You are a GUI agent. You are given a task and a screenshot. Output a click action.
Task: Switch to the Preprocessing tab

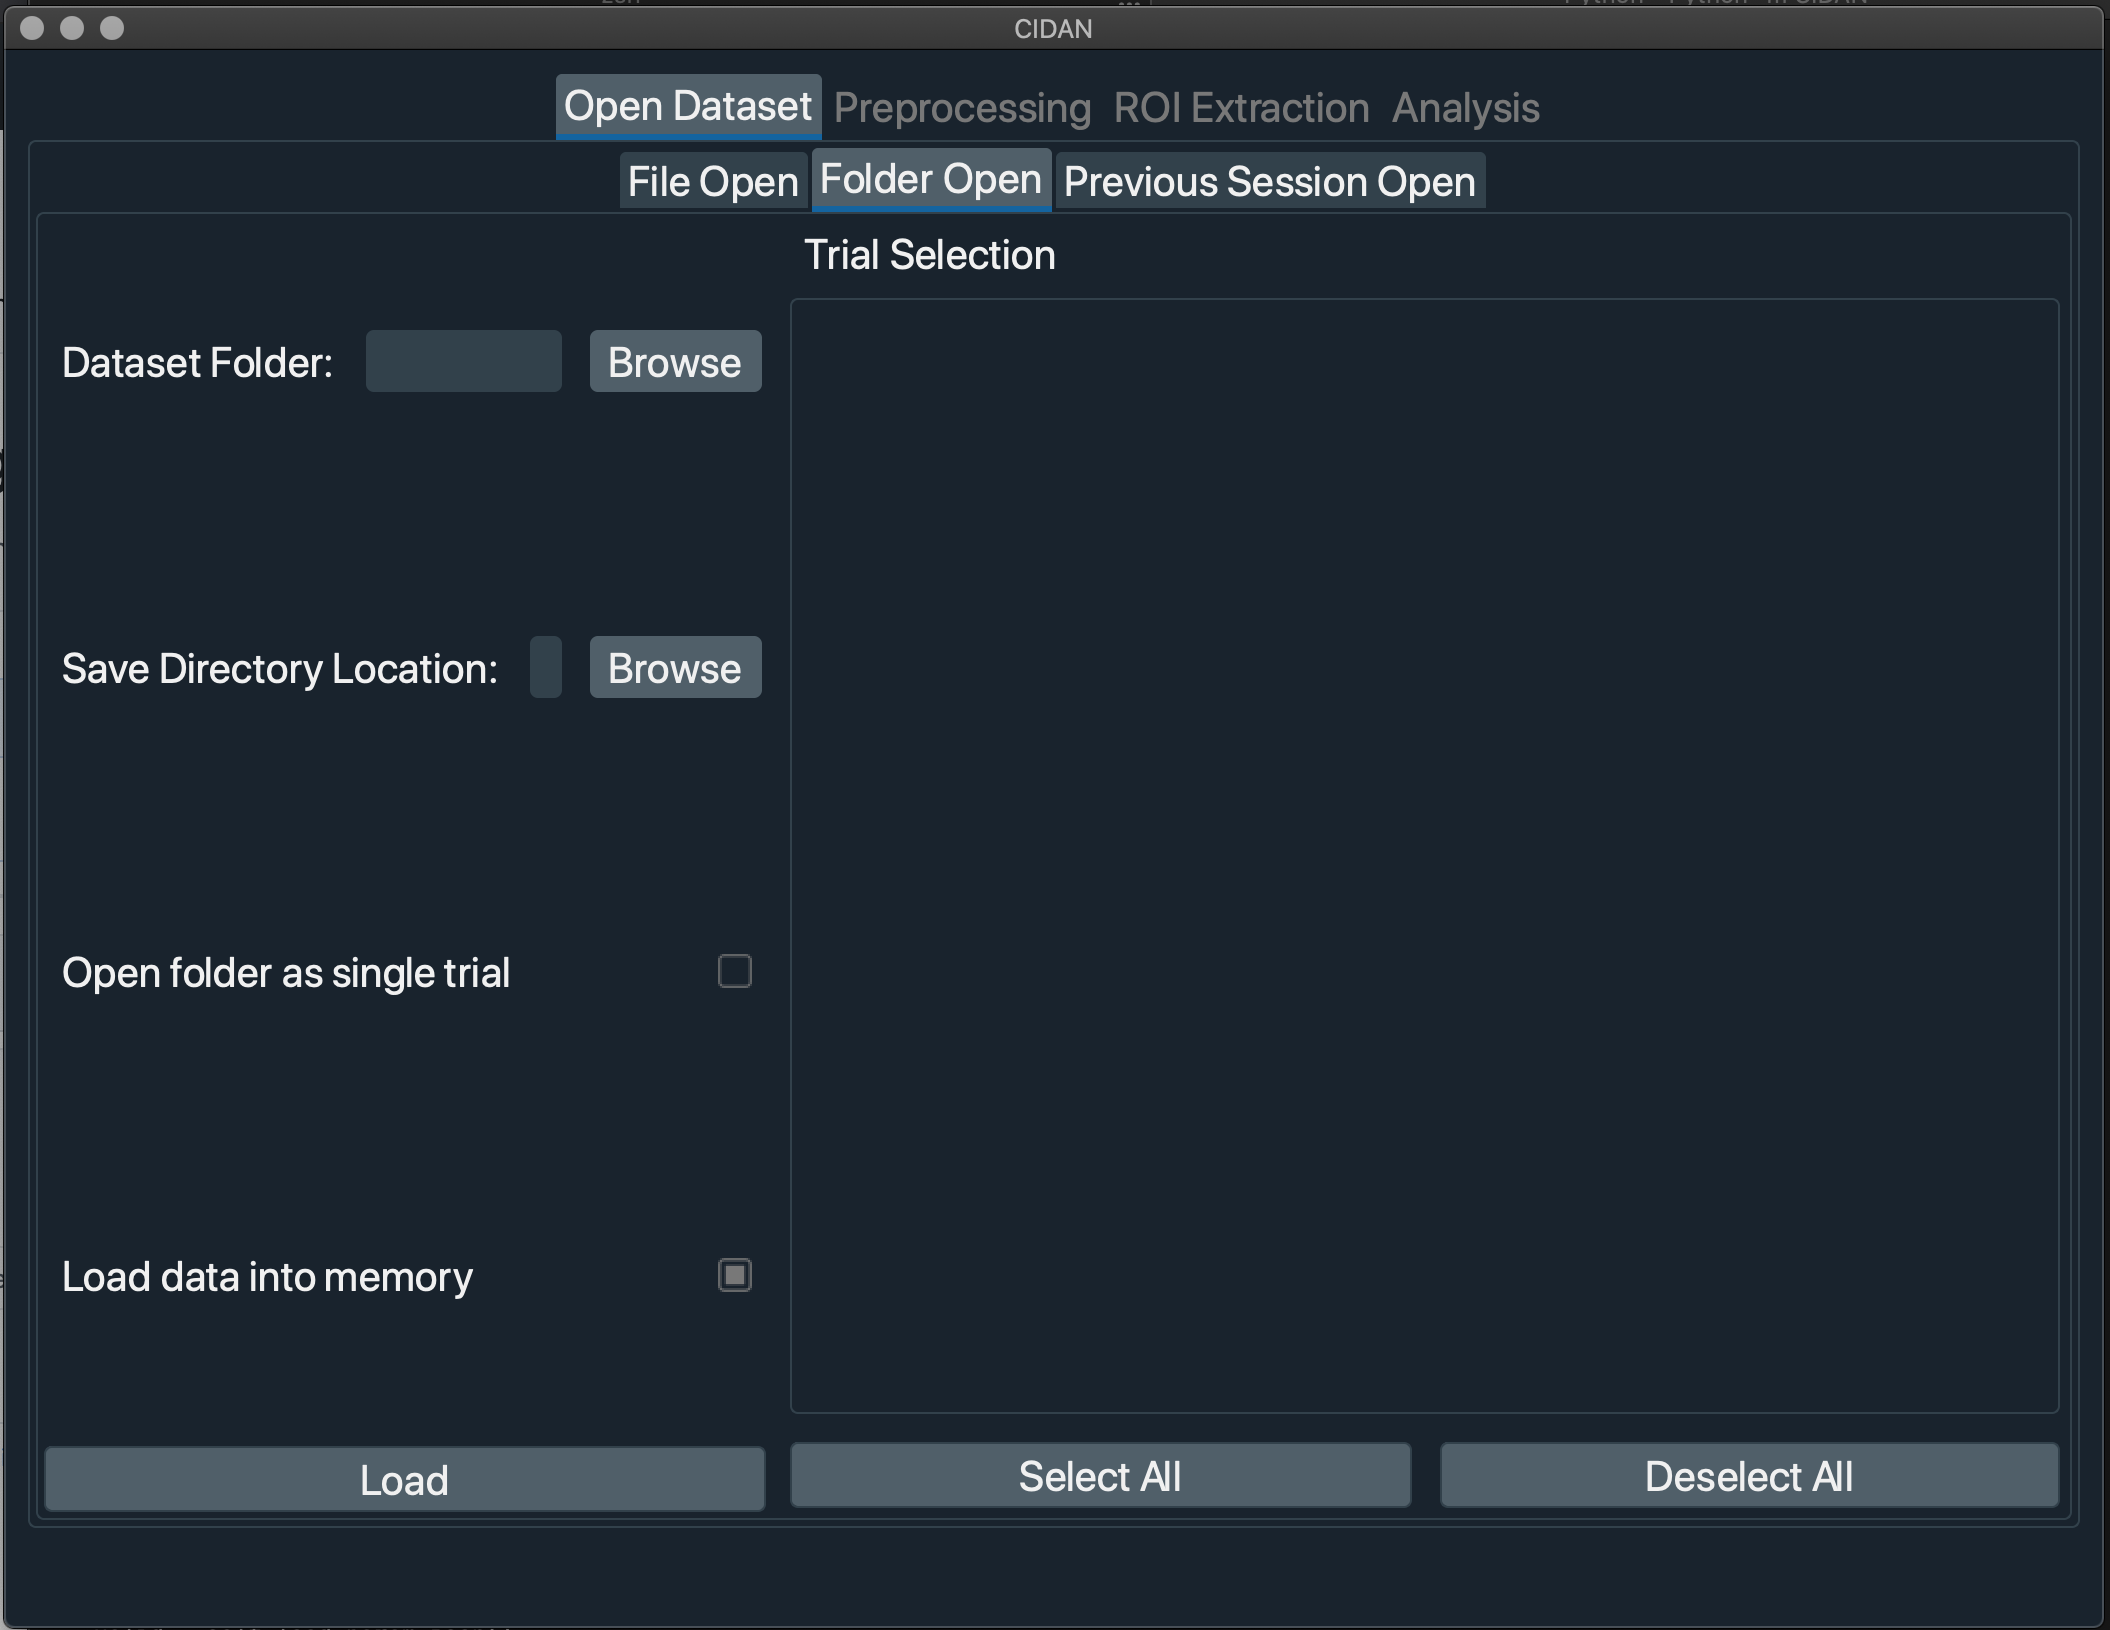pos(961,107)
